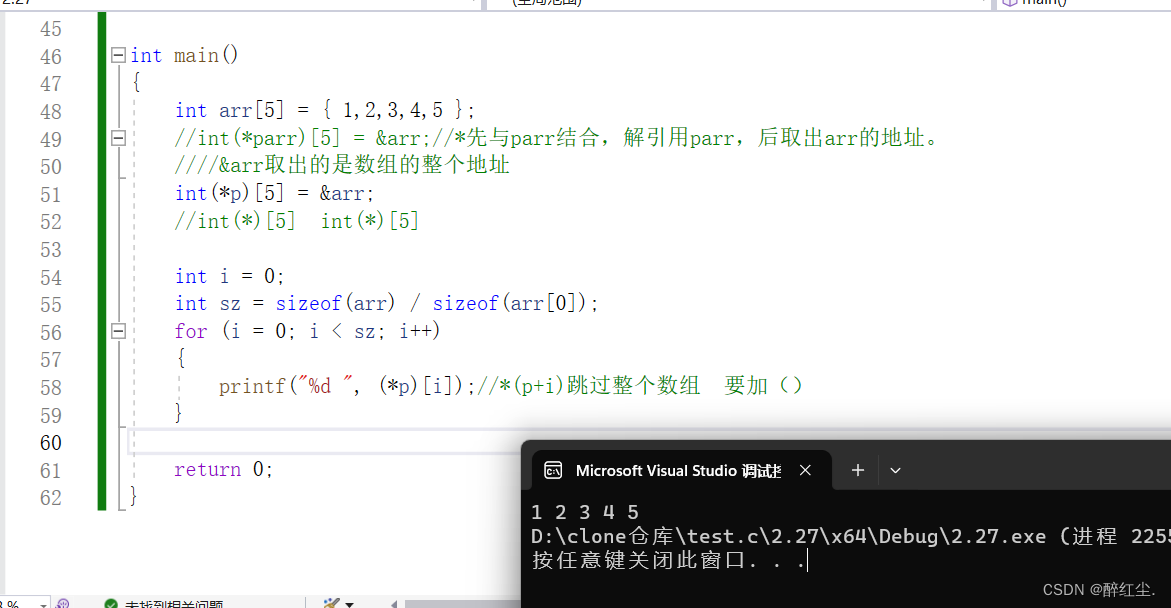Click the comment //int(*)[5] on line 52
This screenshot has height=608, width=1171.
coord(235,221)
